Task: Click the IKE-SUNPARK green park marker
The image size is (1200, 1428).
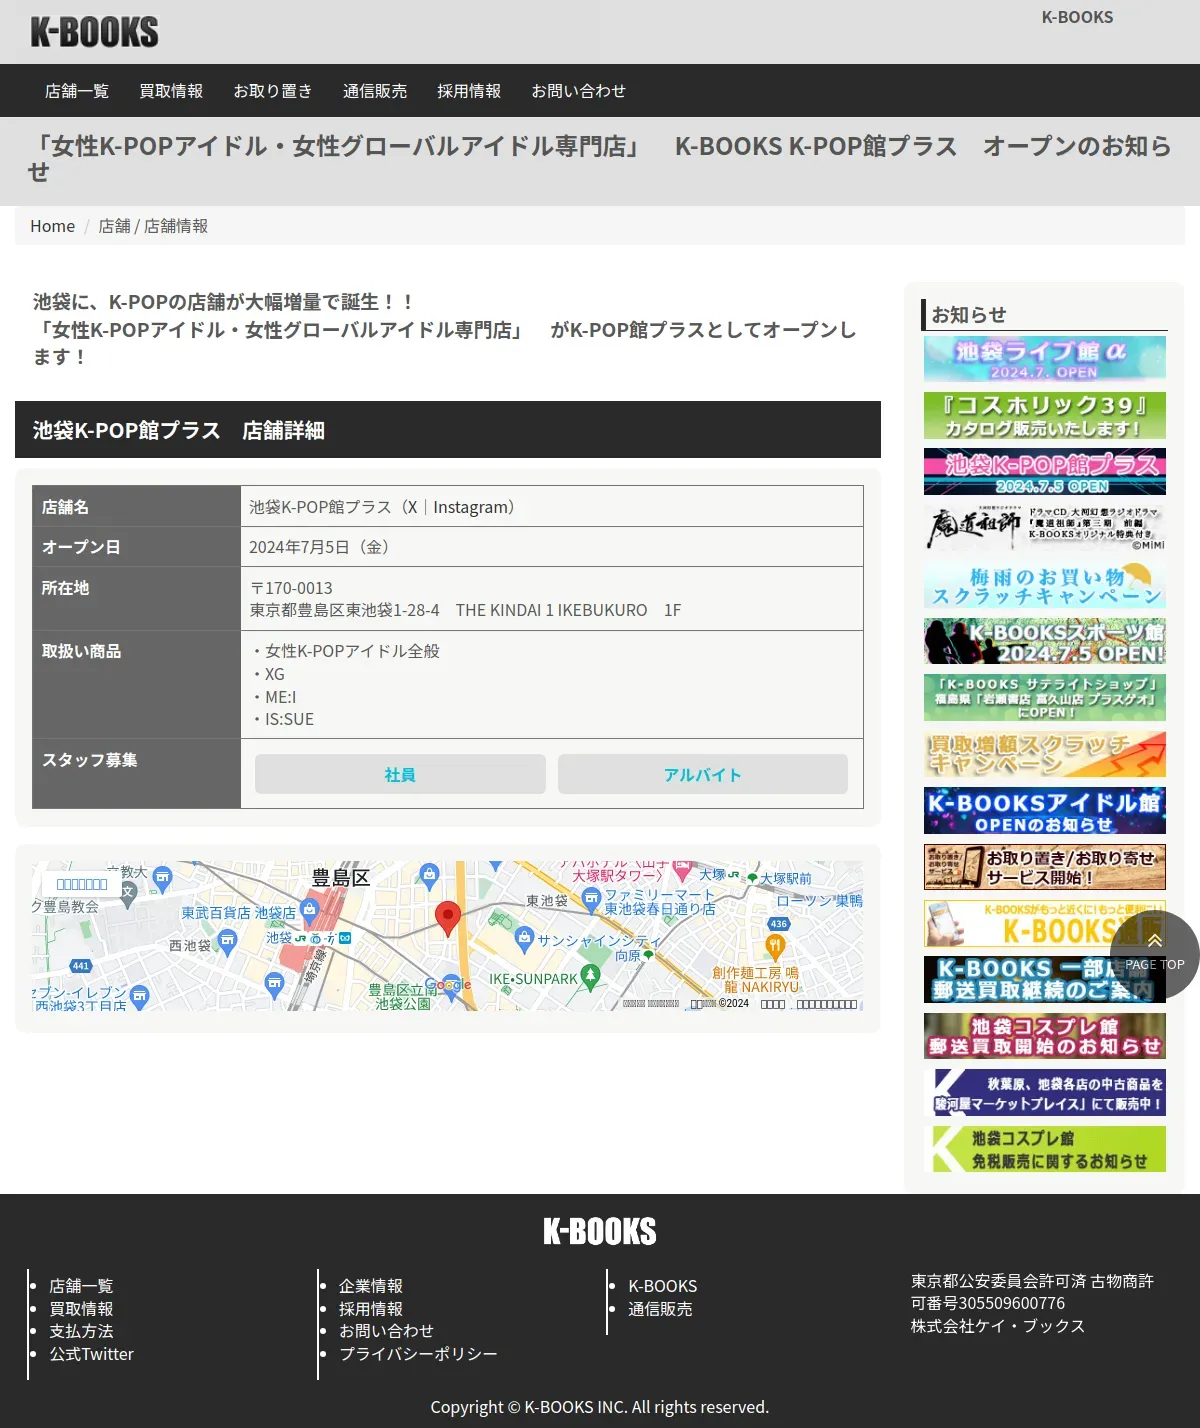Action: pos(590,978)
